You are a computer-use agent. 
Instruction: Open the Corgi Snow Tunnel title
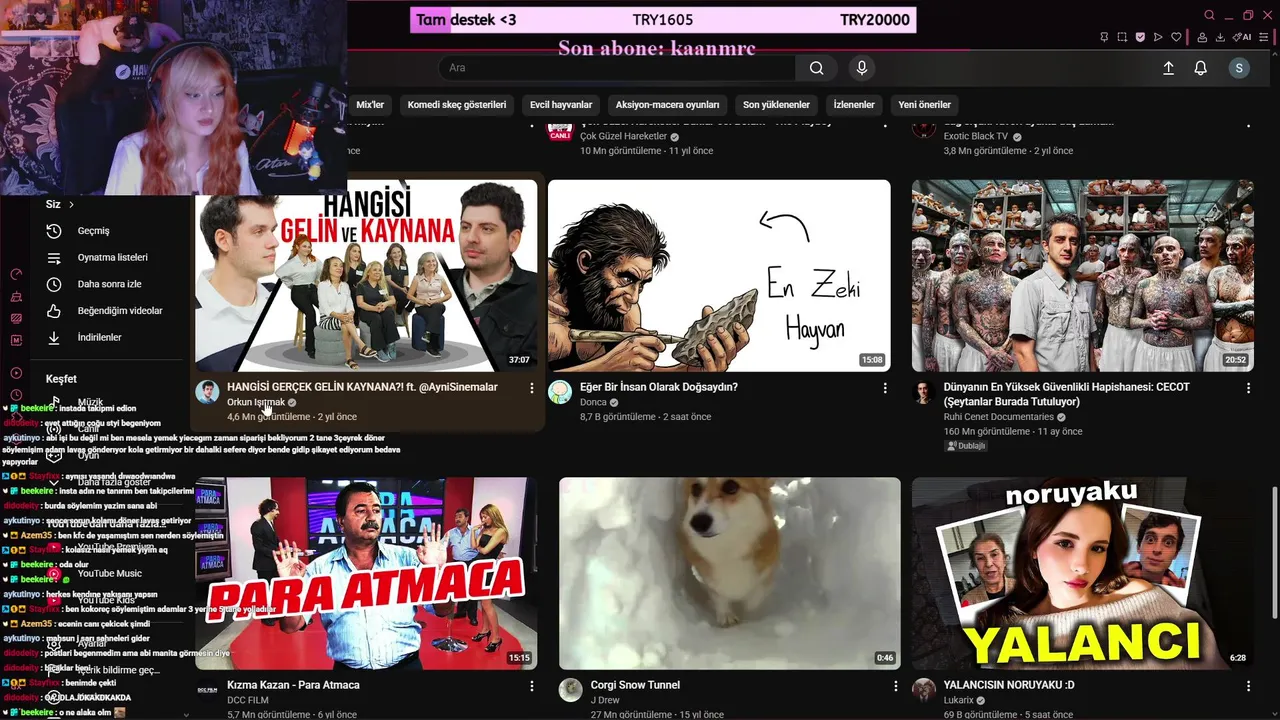(x=635, y=685)
